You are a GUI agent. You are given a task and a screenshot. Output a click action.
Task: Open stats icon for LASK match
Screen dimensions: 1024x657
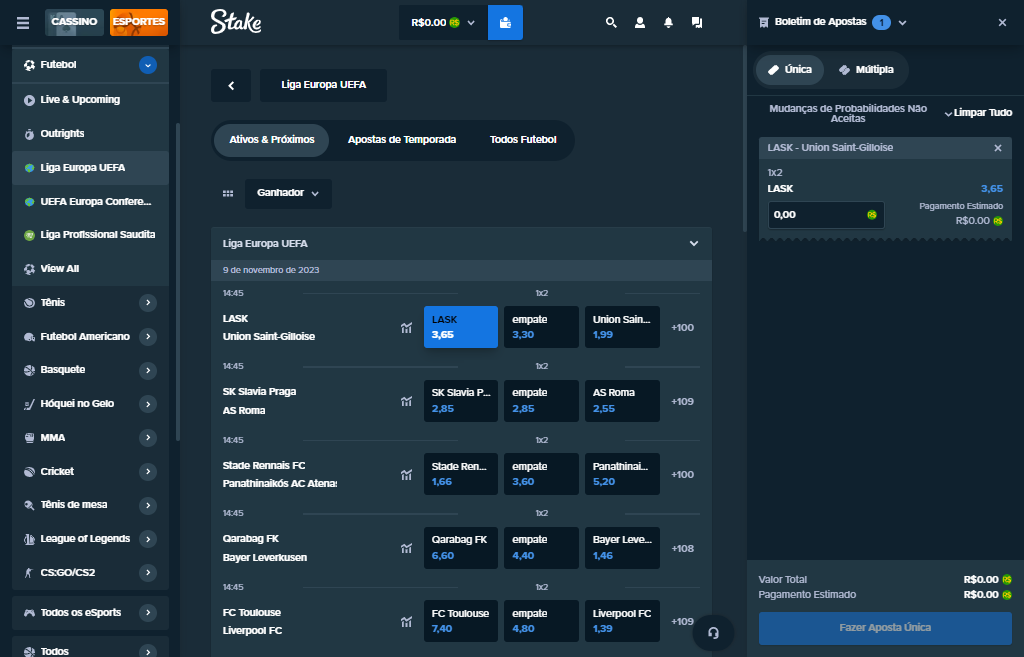tap(406, 328)
